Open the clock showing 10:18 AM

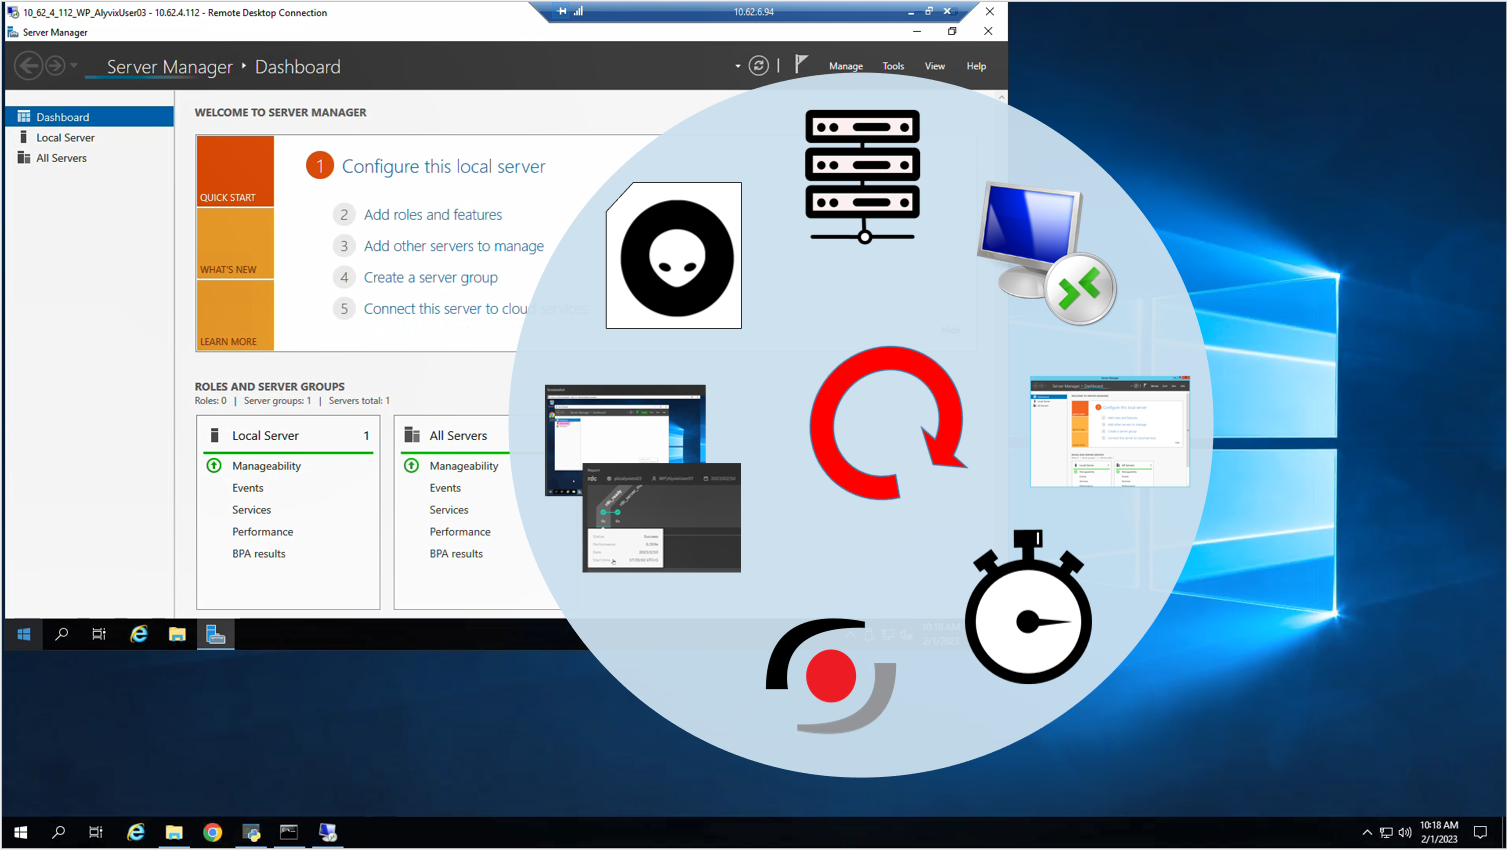coord(1439,832)
